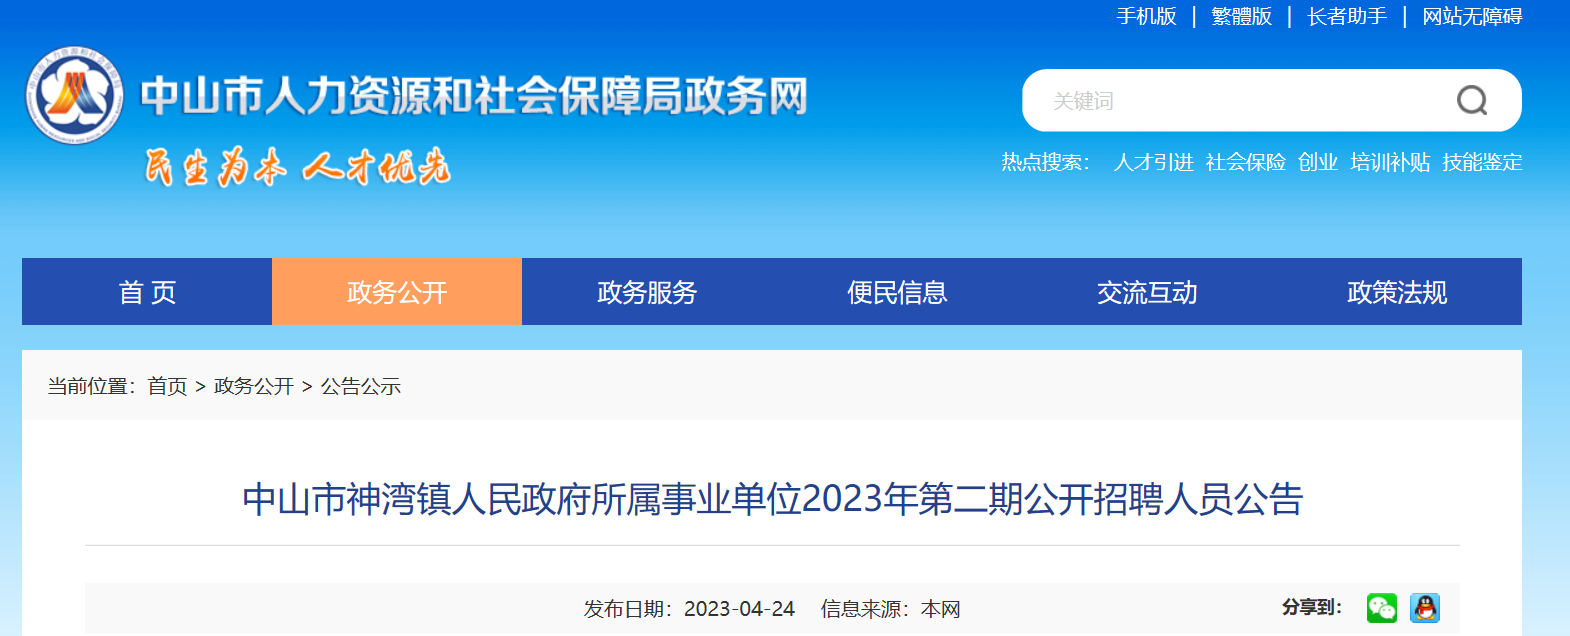1570x636 pixels.
Task: Click the publish date 2023-04-24
Action: tap(739, 609)
